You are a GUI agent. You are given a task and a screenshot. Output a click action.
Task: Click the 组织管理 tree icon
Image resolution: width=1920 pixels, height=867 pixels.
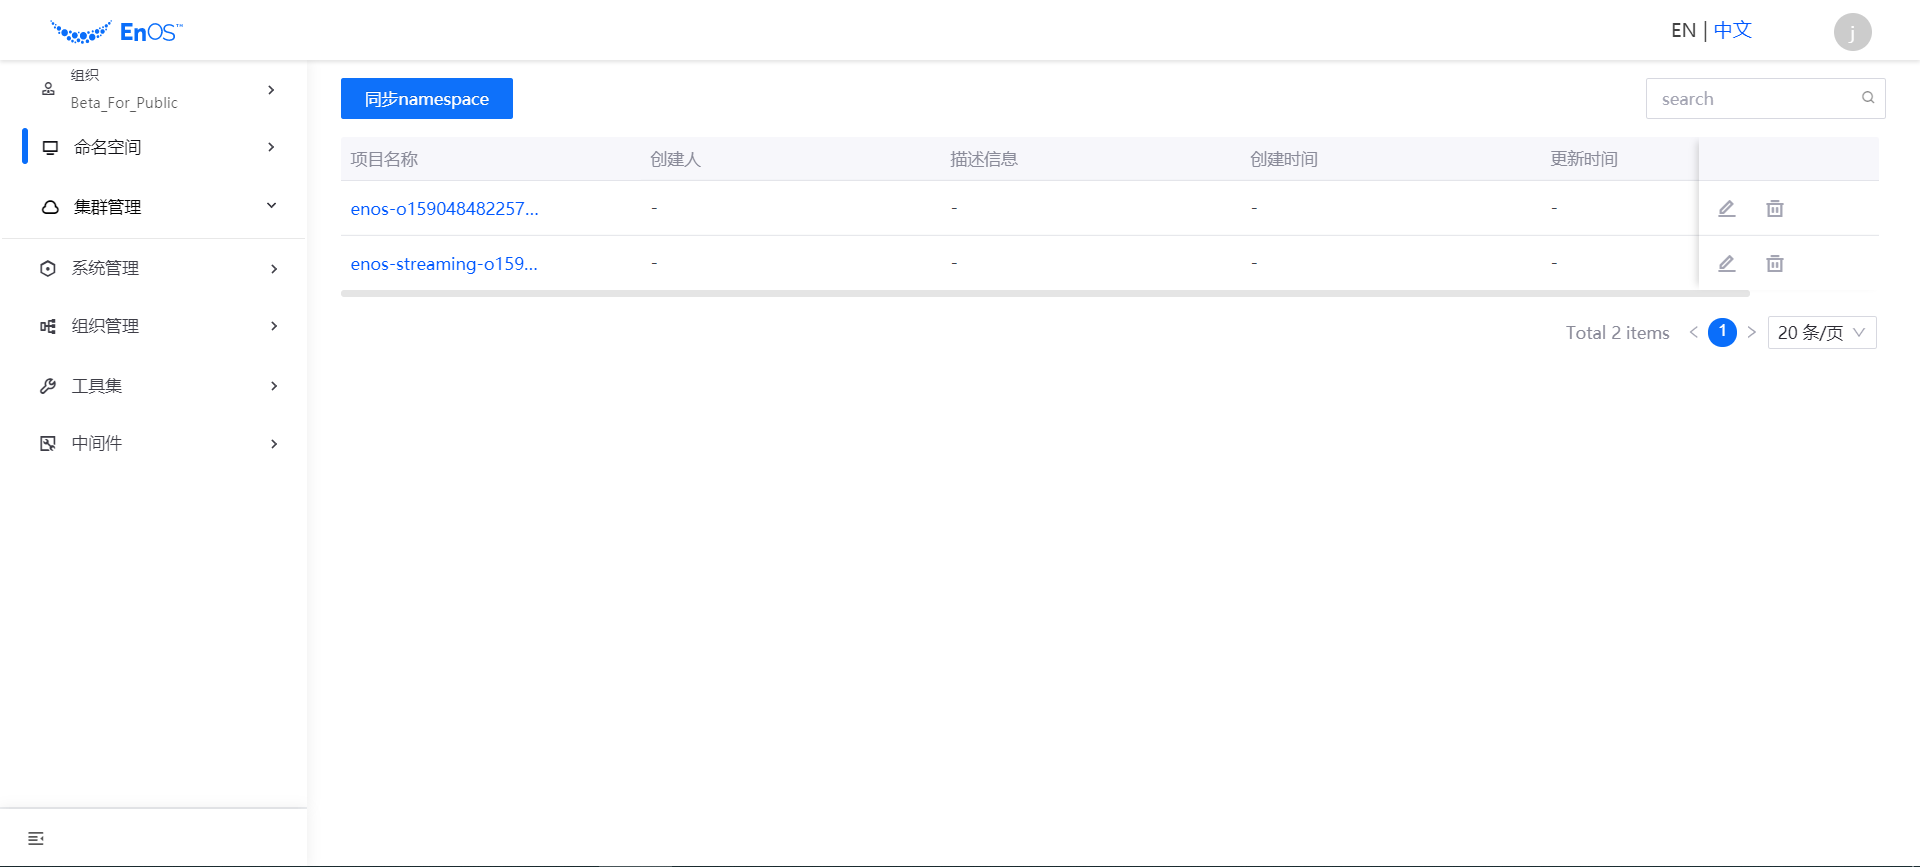click(48, 326)
